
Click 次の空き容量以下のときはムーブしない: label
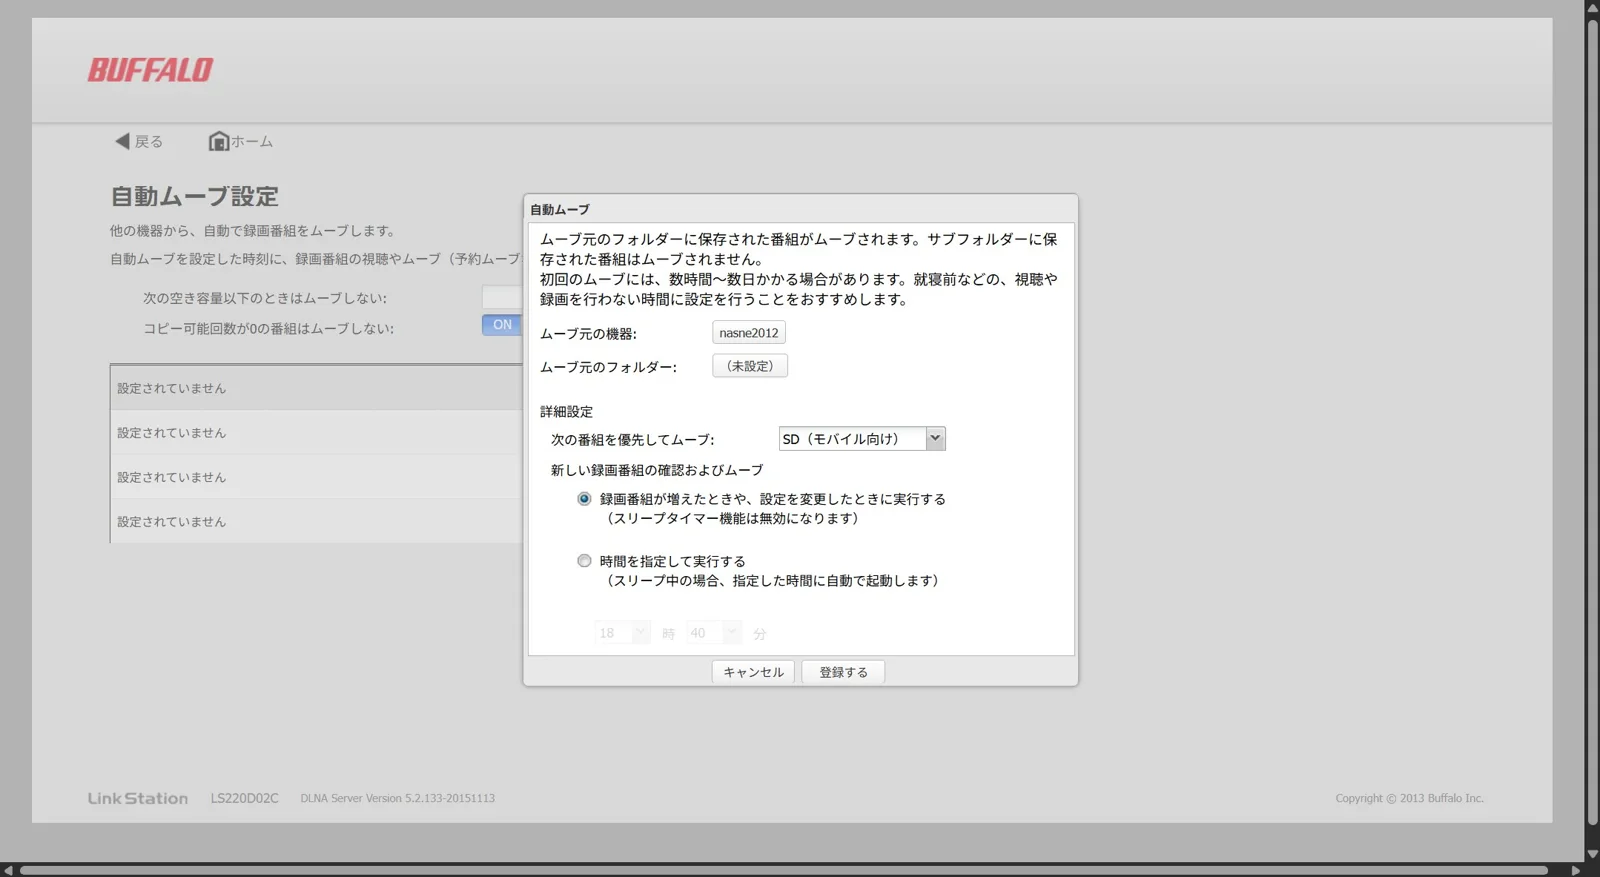pyautogui.click(x=265, y=298)
